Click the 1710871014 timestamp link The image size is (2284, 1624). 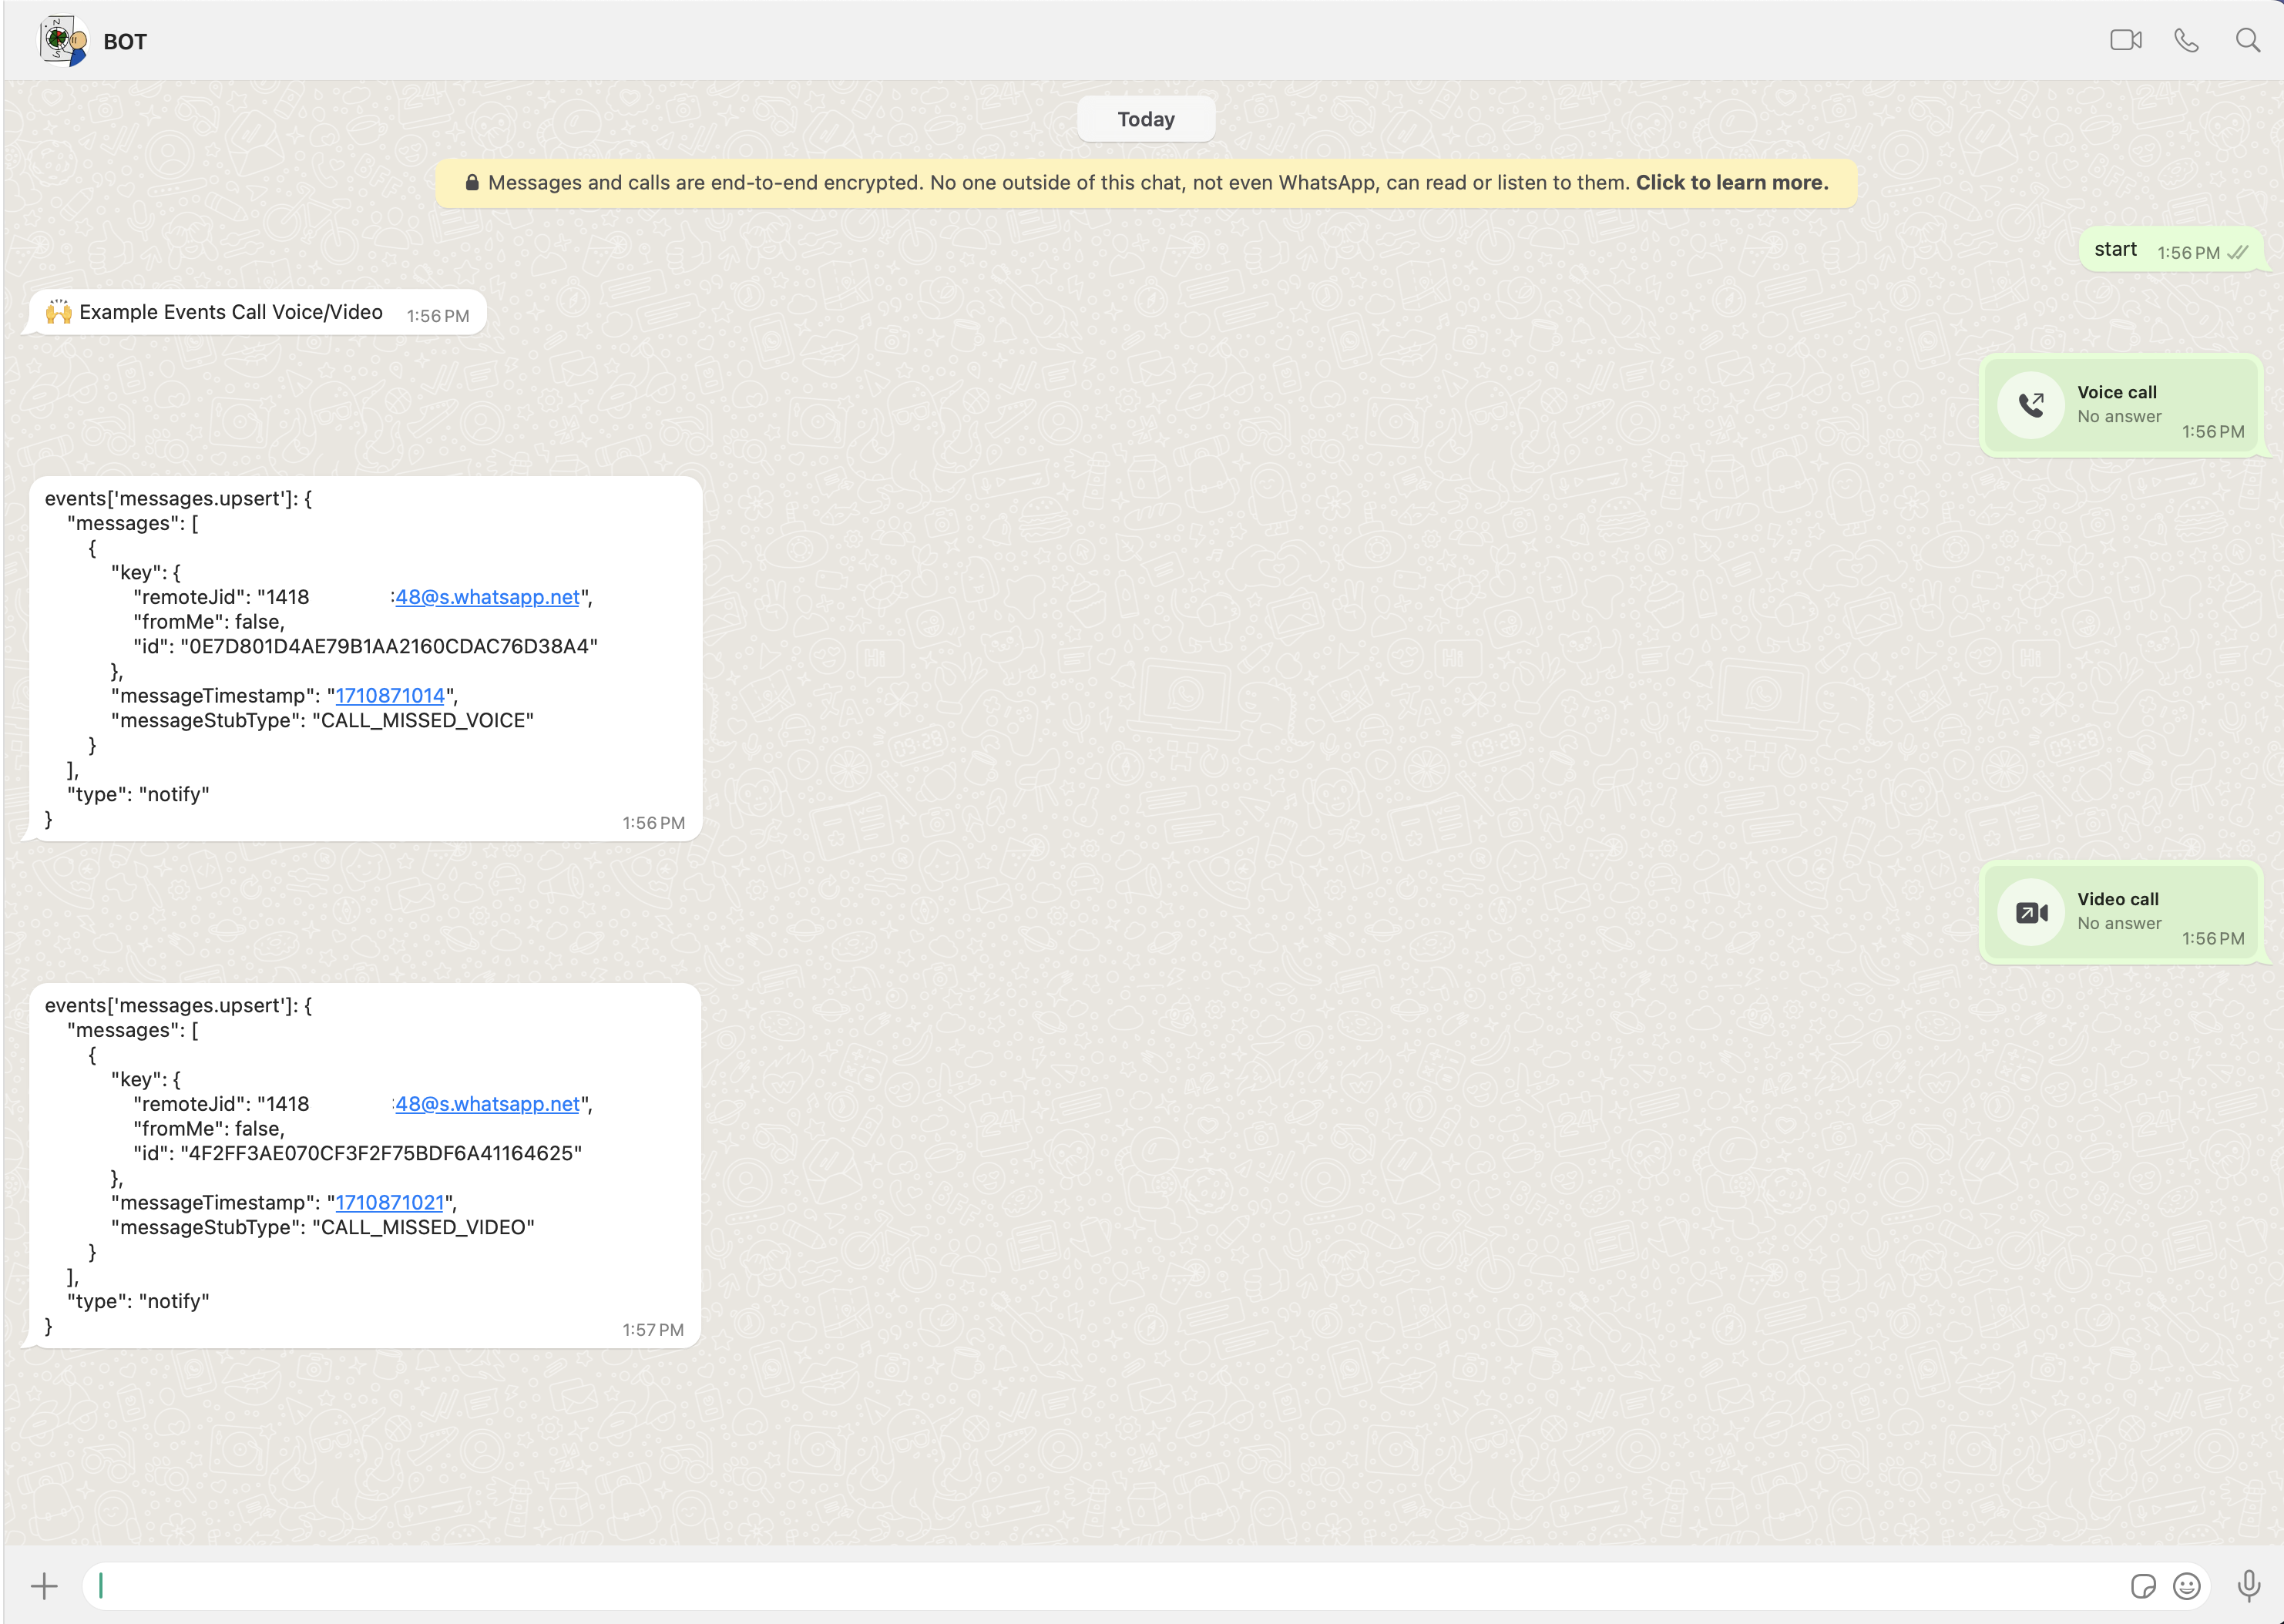[390, 696]
